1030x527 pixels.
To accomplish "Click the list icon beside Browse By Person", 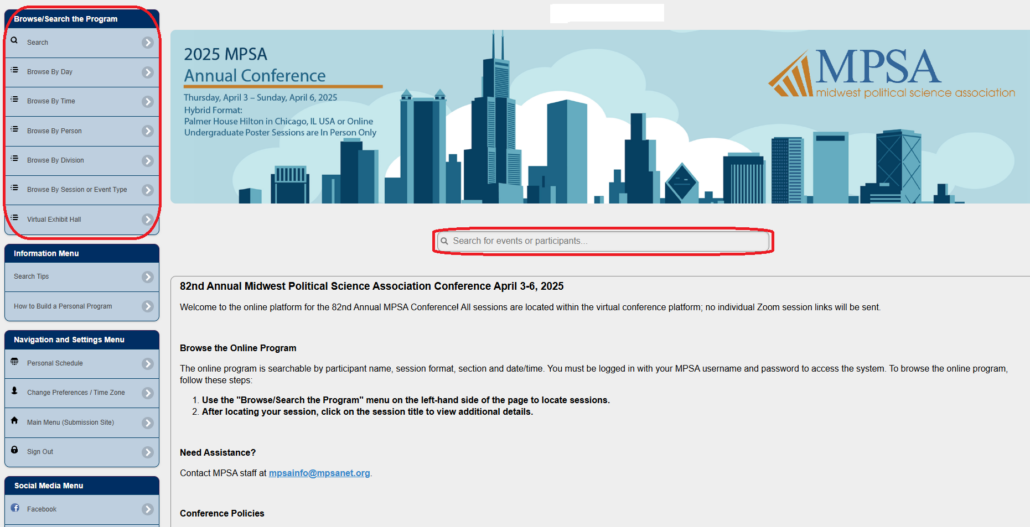I will pos(14,129).
